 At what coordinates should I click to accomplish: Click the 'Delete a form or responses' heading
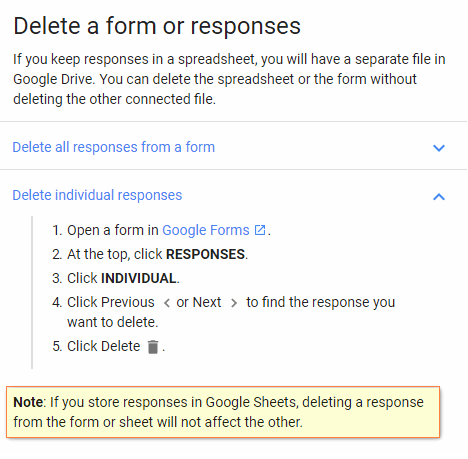click(x=157, y=26)
